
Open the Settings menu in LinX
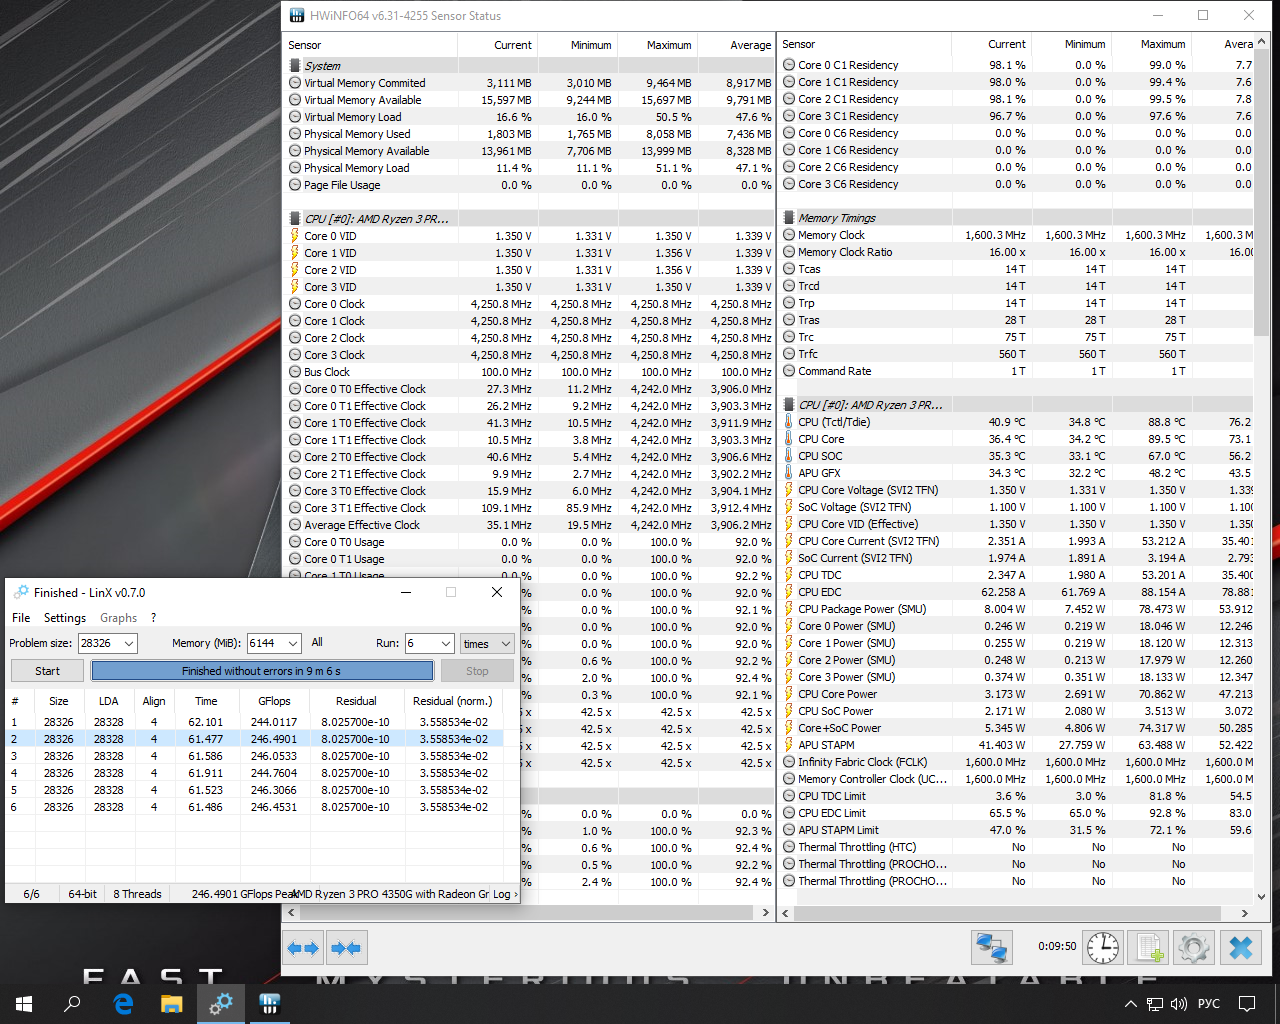coord(65,618)
